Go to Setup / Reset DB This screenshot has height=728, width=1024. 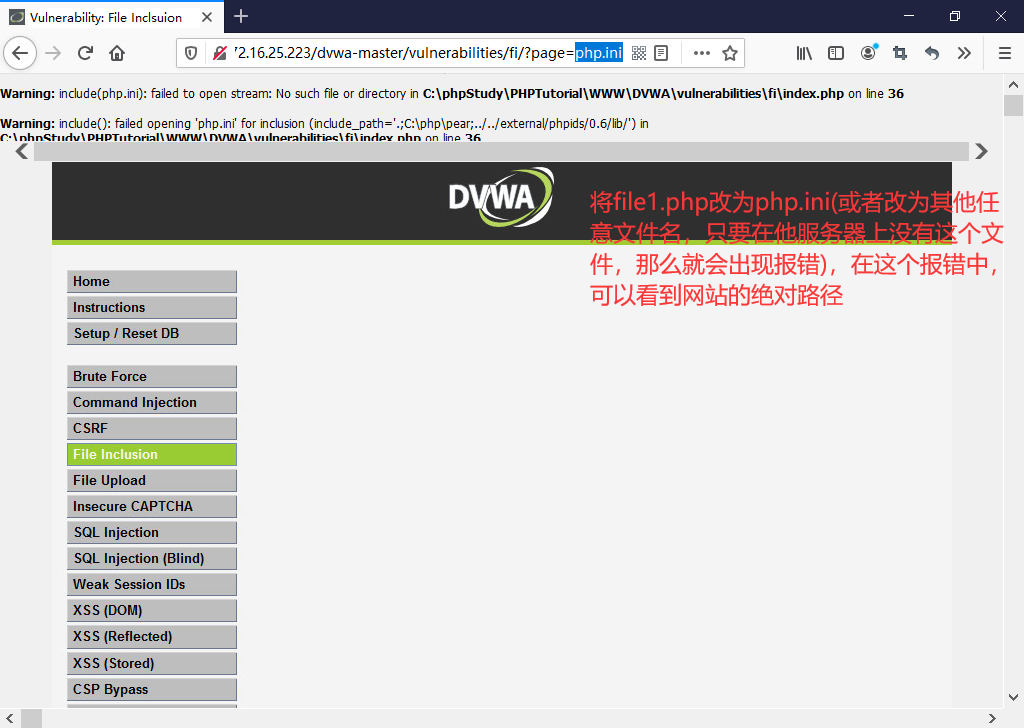coord(152,334)
